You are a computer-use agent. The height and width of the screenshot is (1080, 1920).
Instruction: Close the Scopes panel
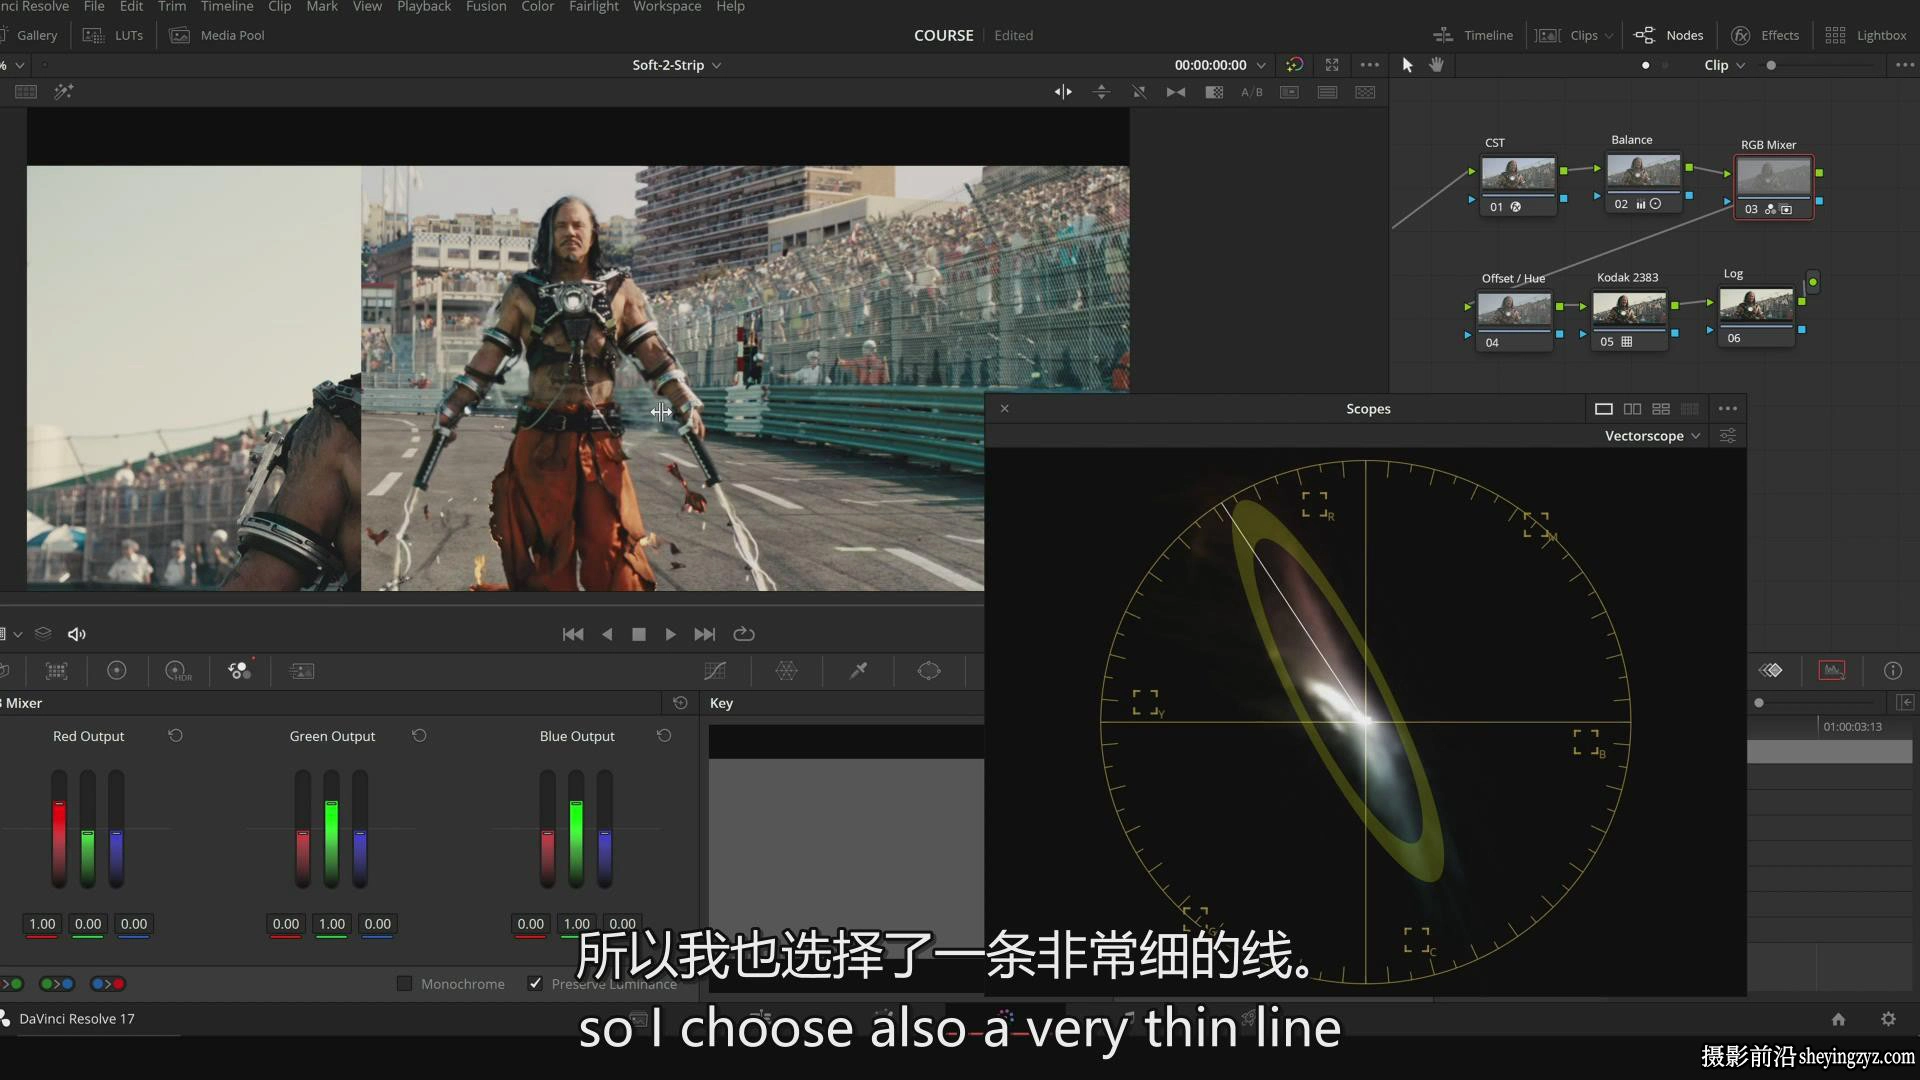[1005, 409]
